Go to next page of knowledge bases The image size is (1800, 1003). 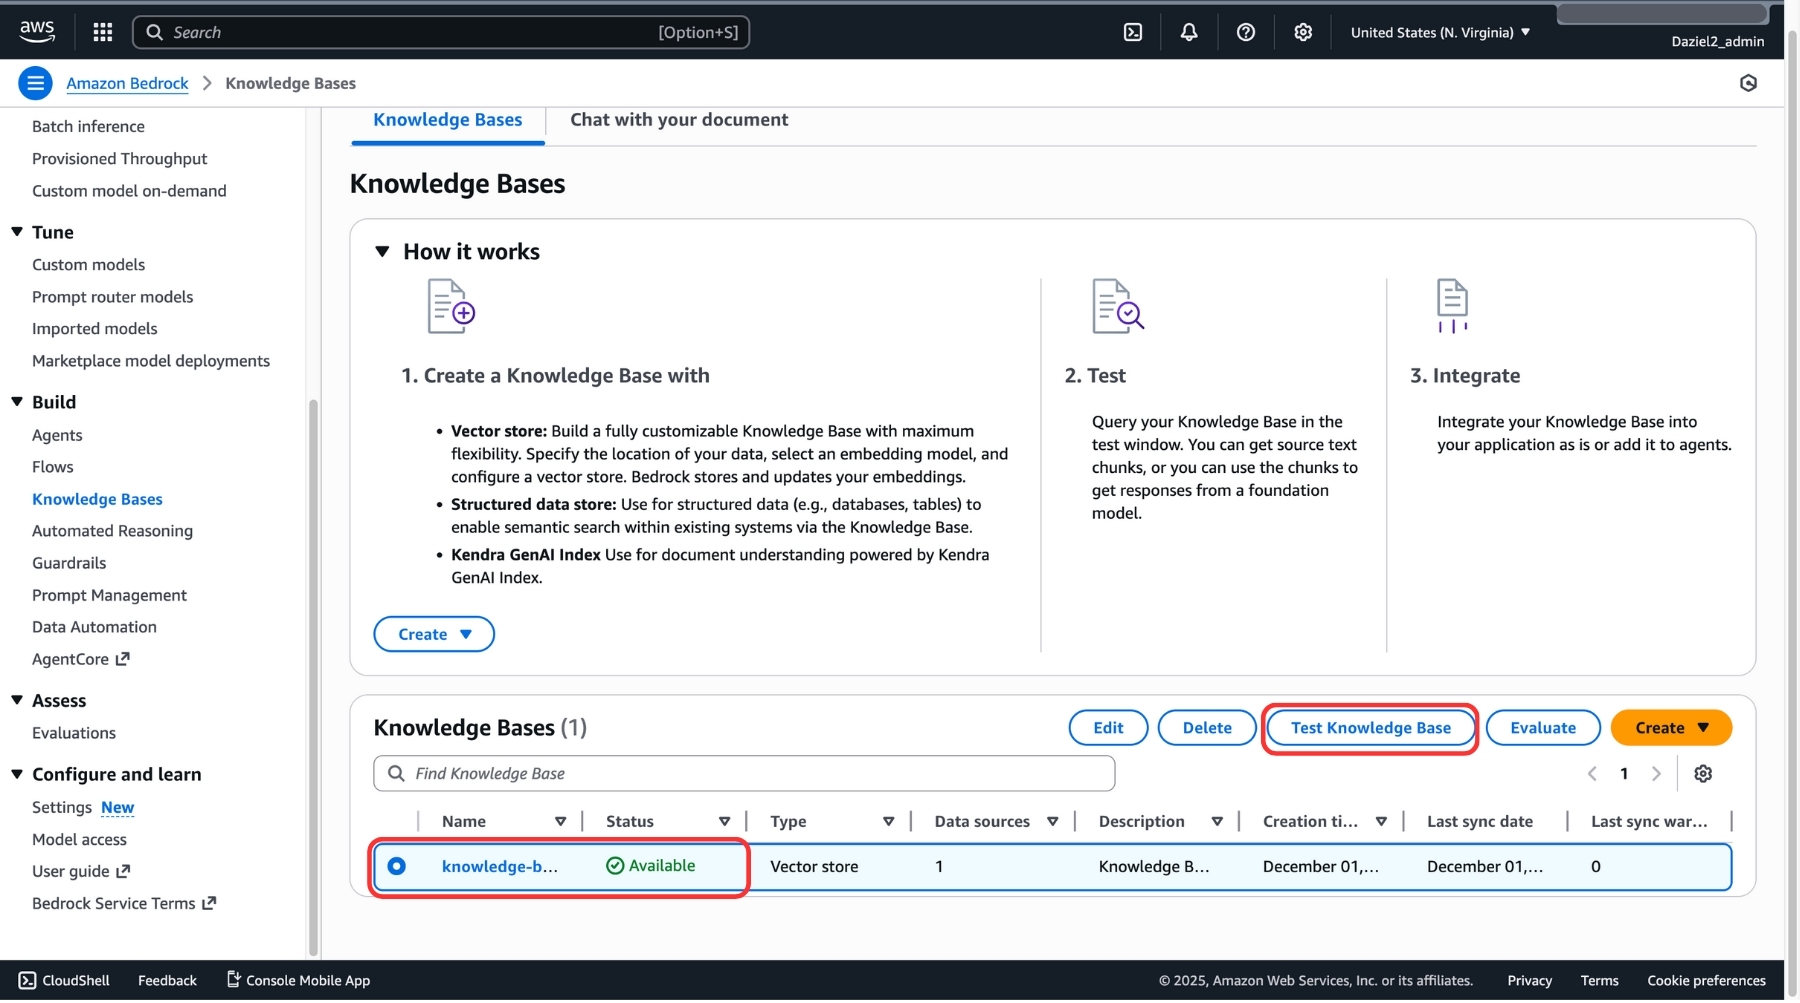pos(1656,774)
